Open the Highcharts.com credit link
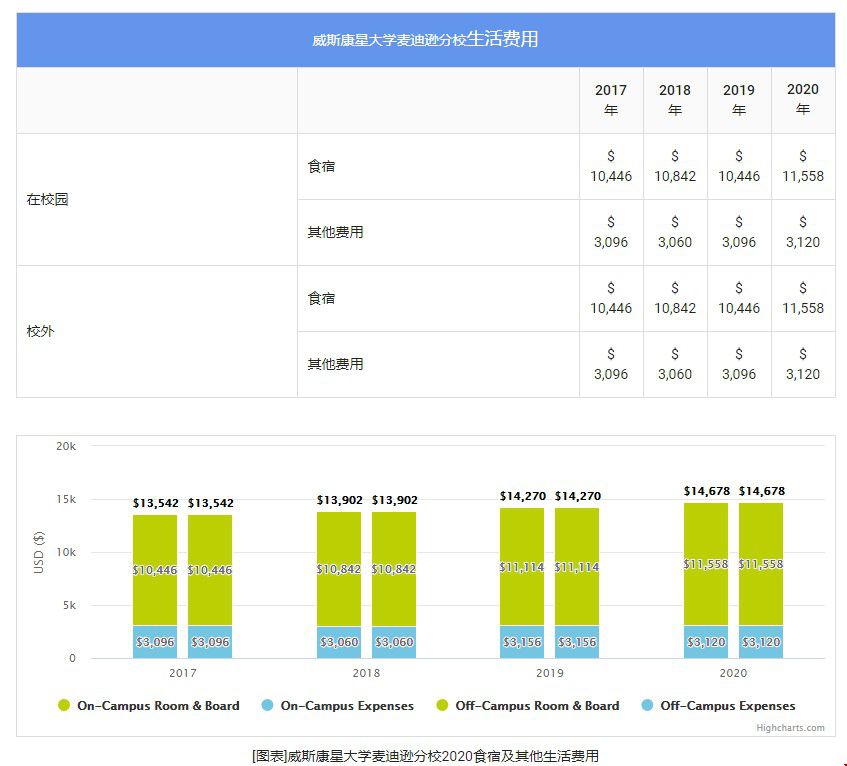 tap(790, 728)
